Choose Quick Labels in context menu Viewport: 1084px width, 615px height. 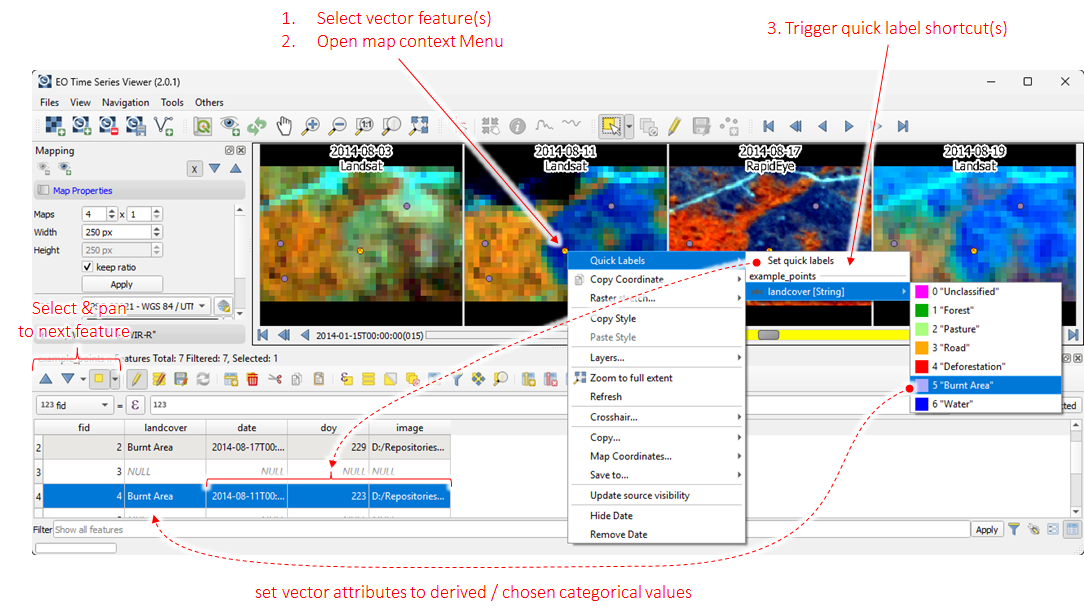(x=657, y=261)
